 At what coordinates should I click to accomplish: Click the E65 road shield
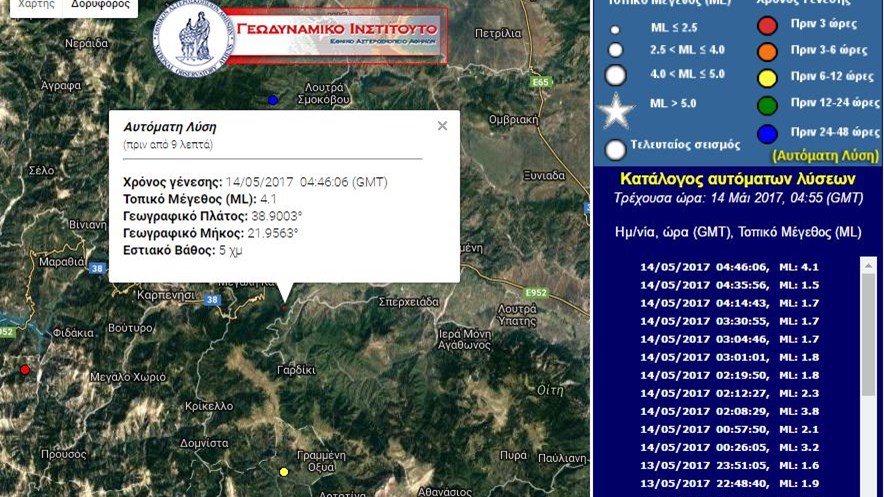point(540,82)
